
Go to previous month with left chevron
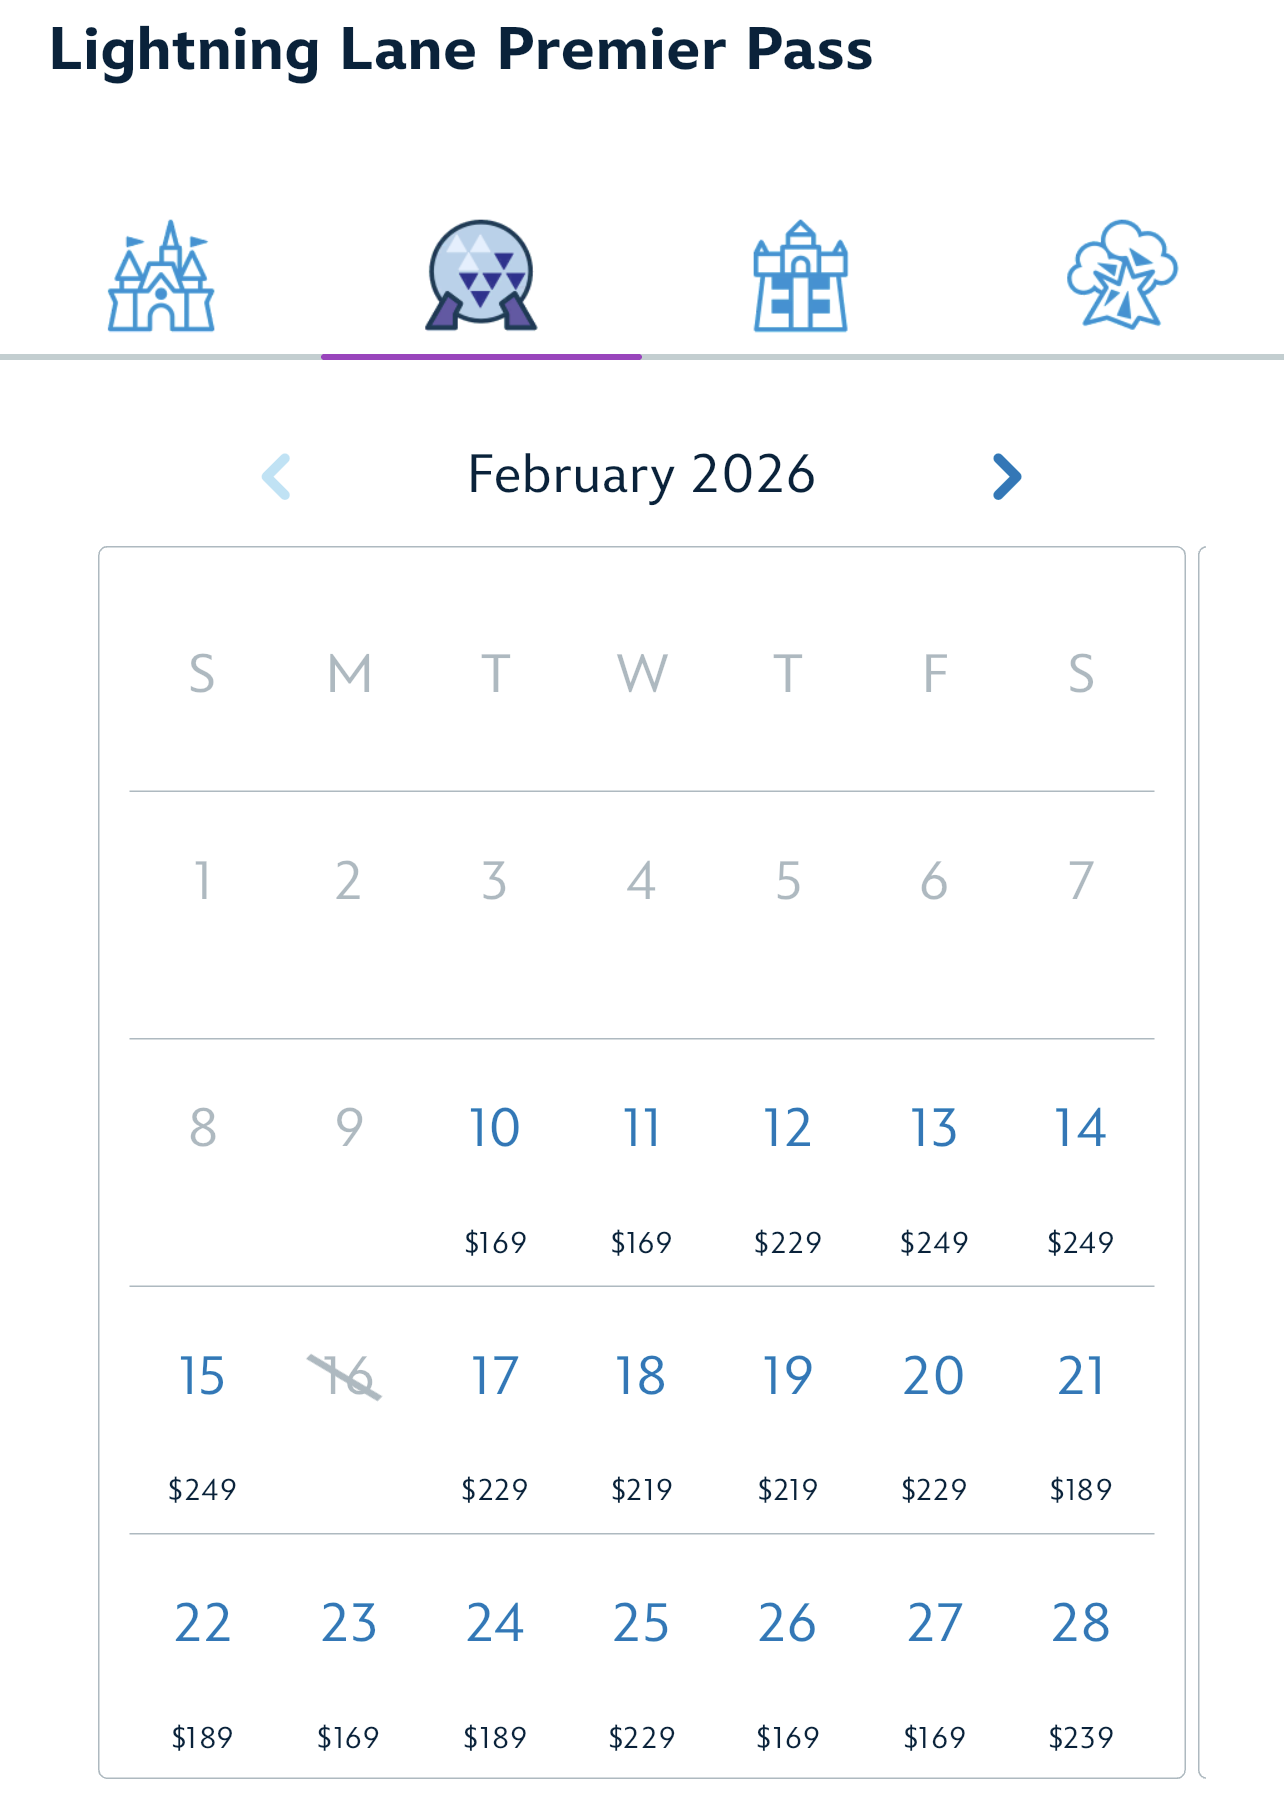pyautogui.click(x=276, y=476)
